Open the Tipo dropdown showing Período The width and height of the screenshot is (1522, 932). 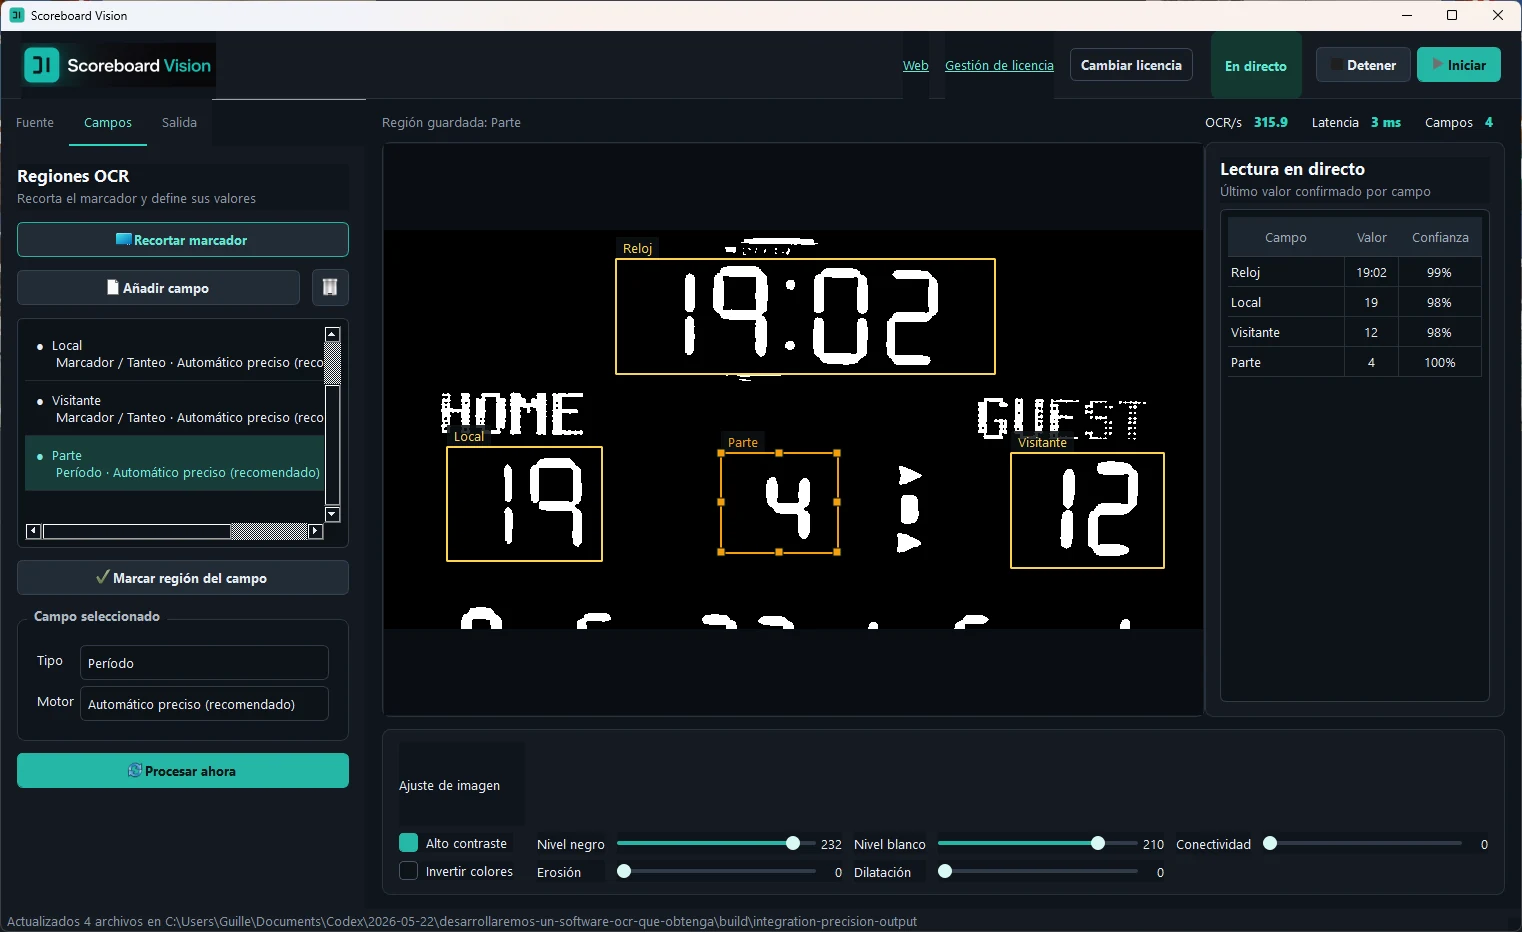pos(204,662)
